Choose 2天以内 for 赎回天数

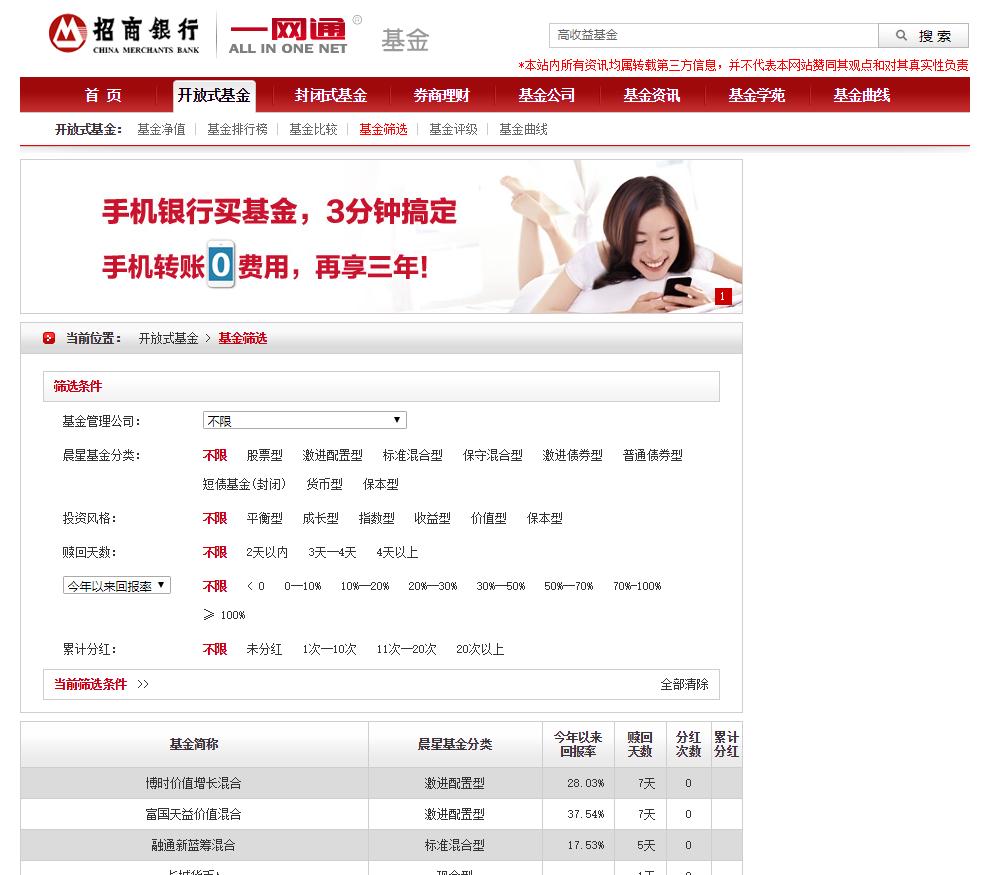click(x=269, y=551)
